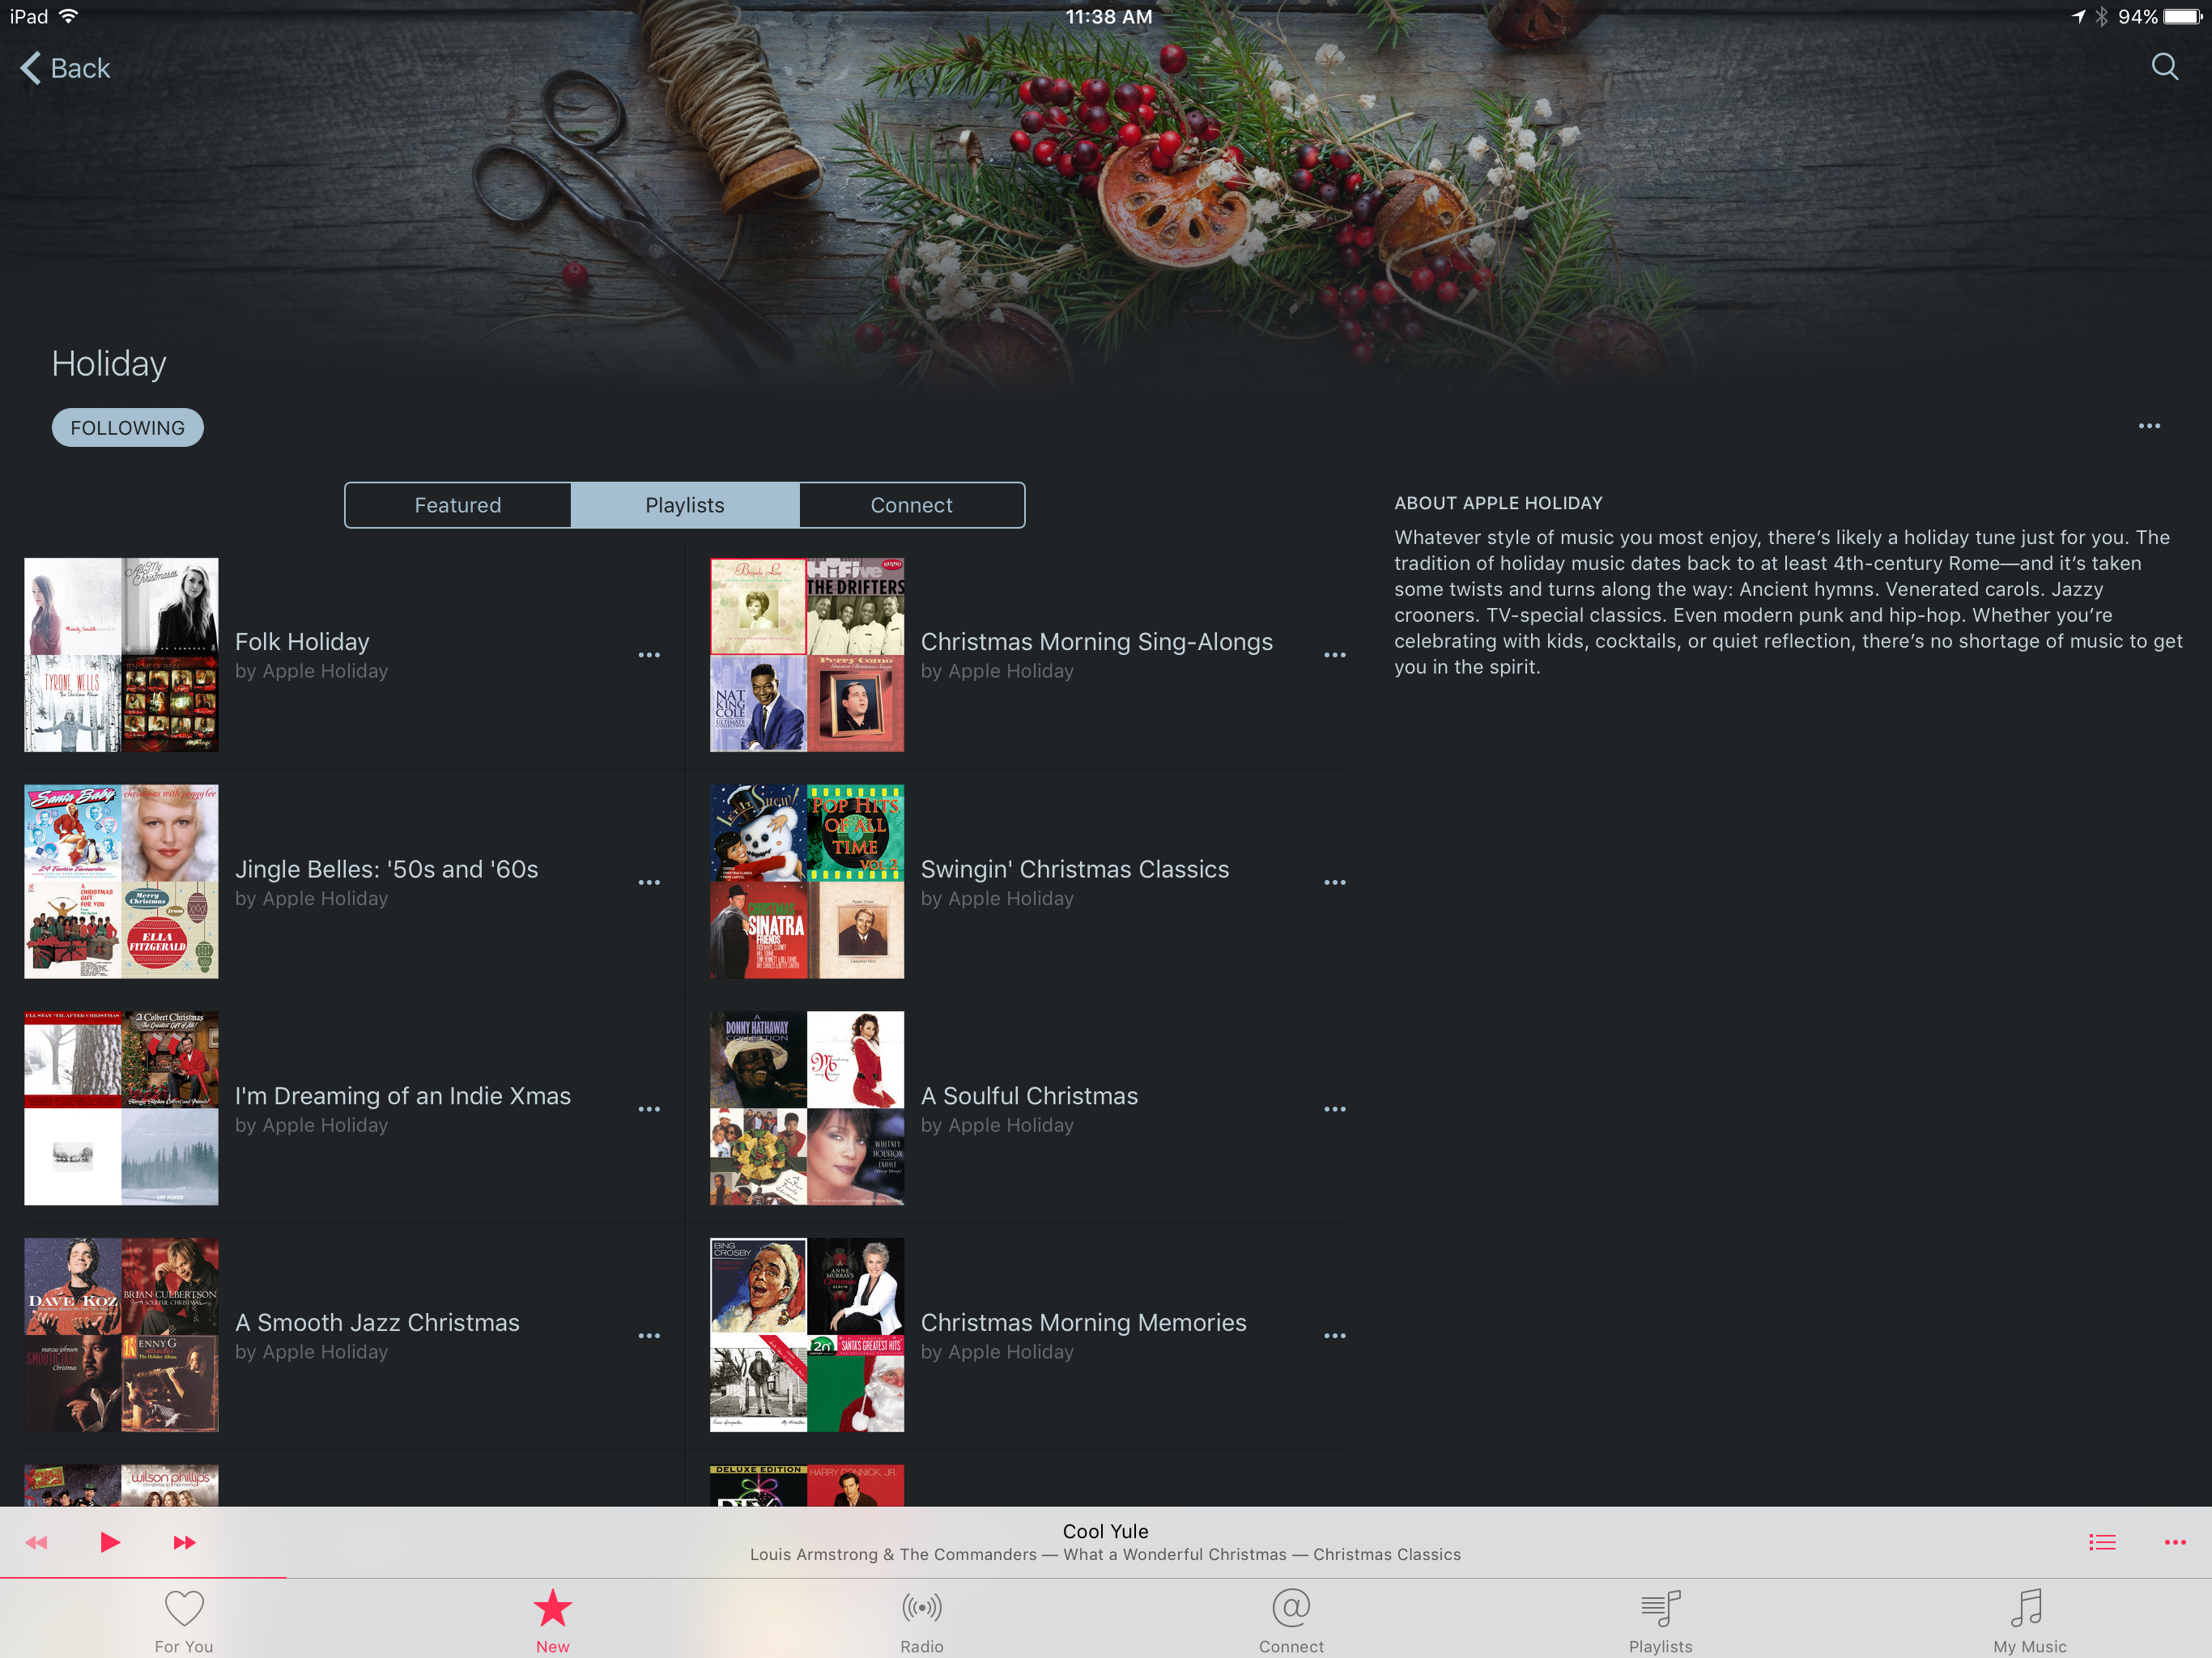The height and width of the screenshot is (1658, 2212).
Task: Open bottom bar Playlists tab icon
Action: pos(1660,1619)
